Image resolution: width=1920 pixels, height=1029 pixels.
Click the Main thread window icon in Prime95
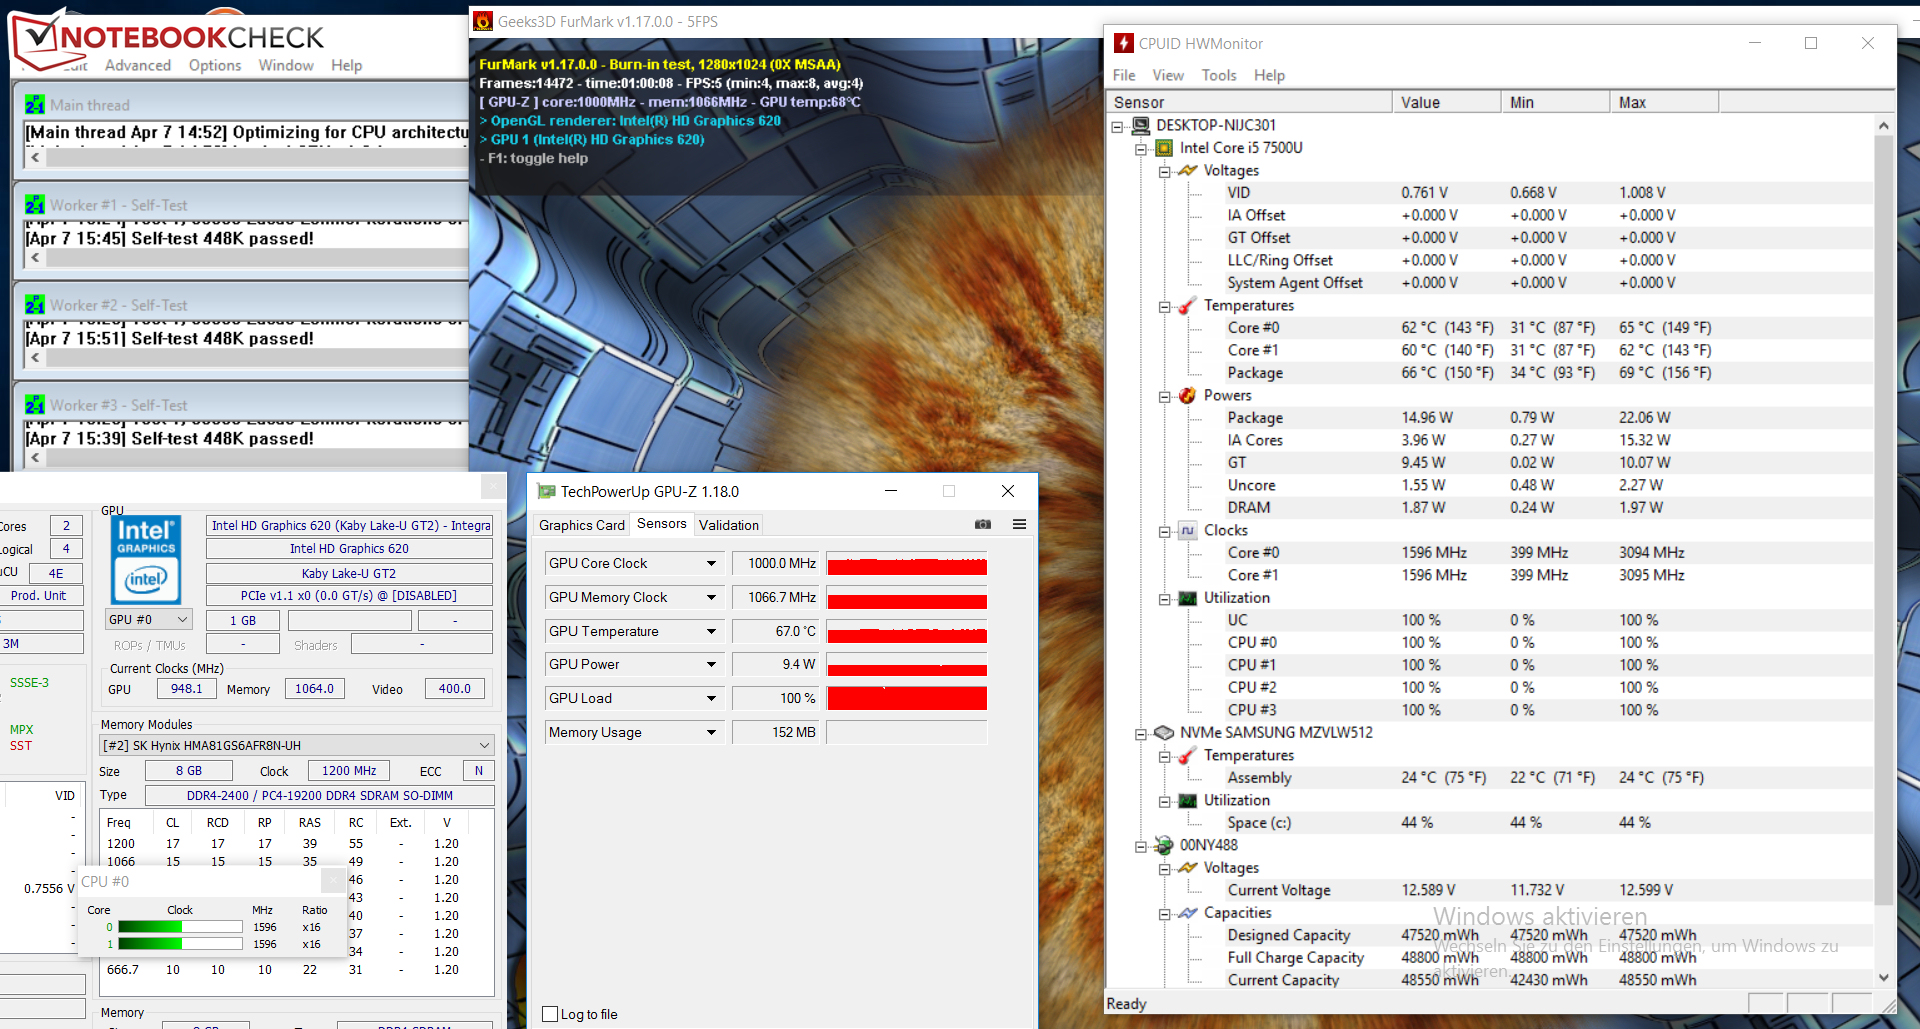click(x=35, y=105)
